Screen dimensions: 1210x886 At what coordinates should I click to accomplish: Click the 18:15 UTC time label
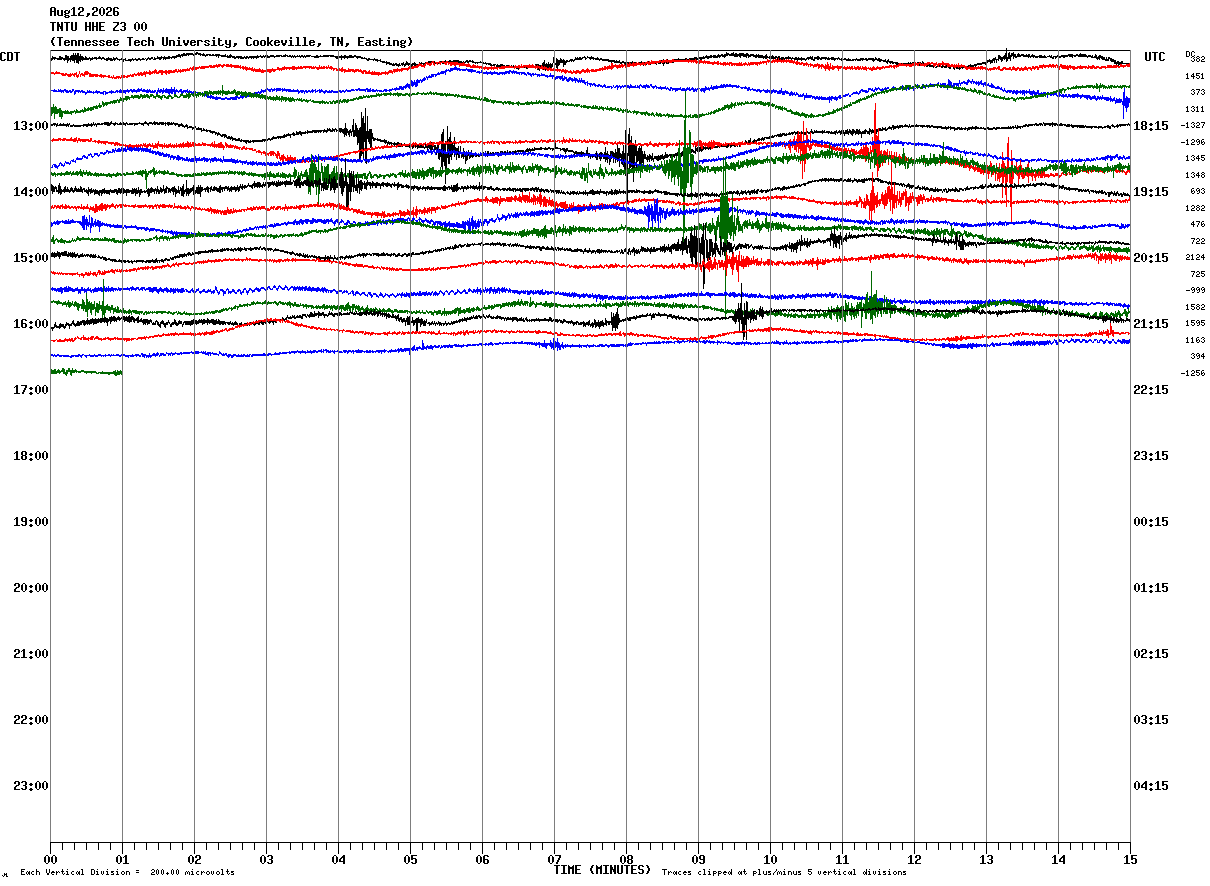[x=1151, y=126]
